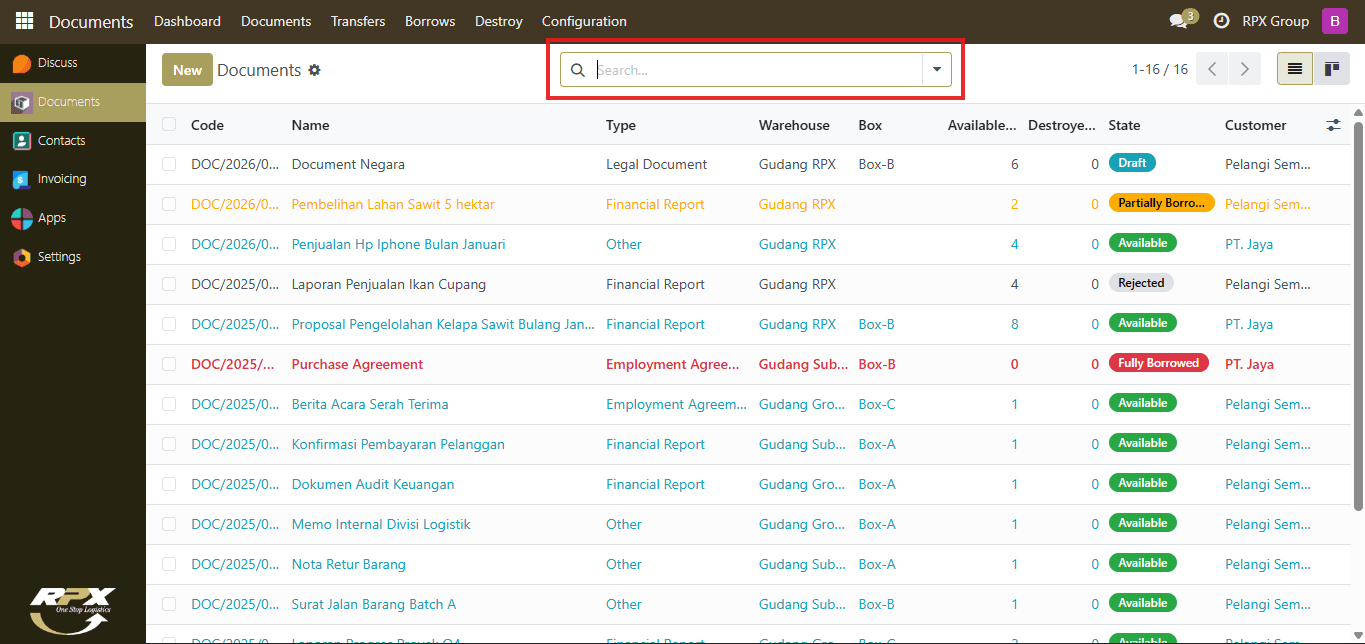Go to previous page arrow
Image resolution: width=1365 pixels, height=644 pixels.
1212,69
